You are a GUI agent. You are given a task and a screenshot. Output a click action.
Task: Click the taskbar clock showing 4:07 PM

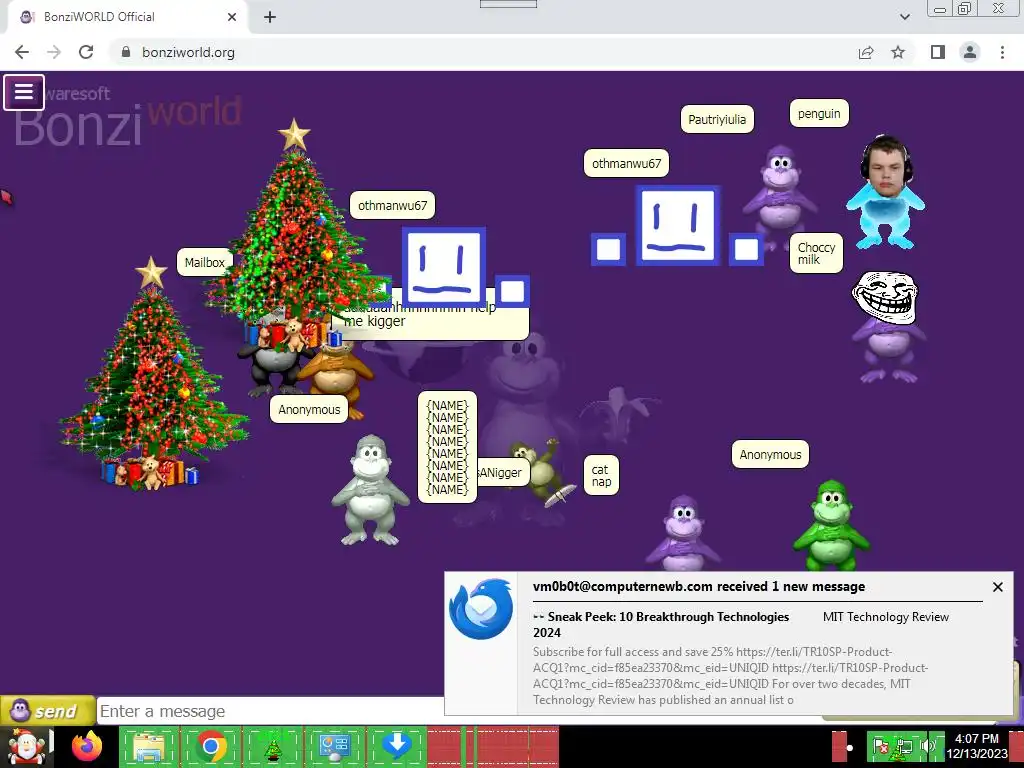click(977, 746)
